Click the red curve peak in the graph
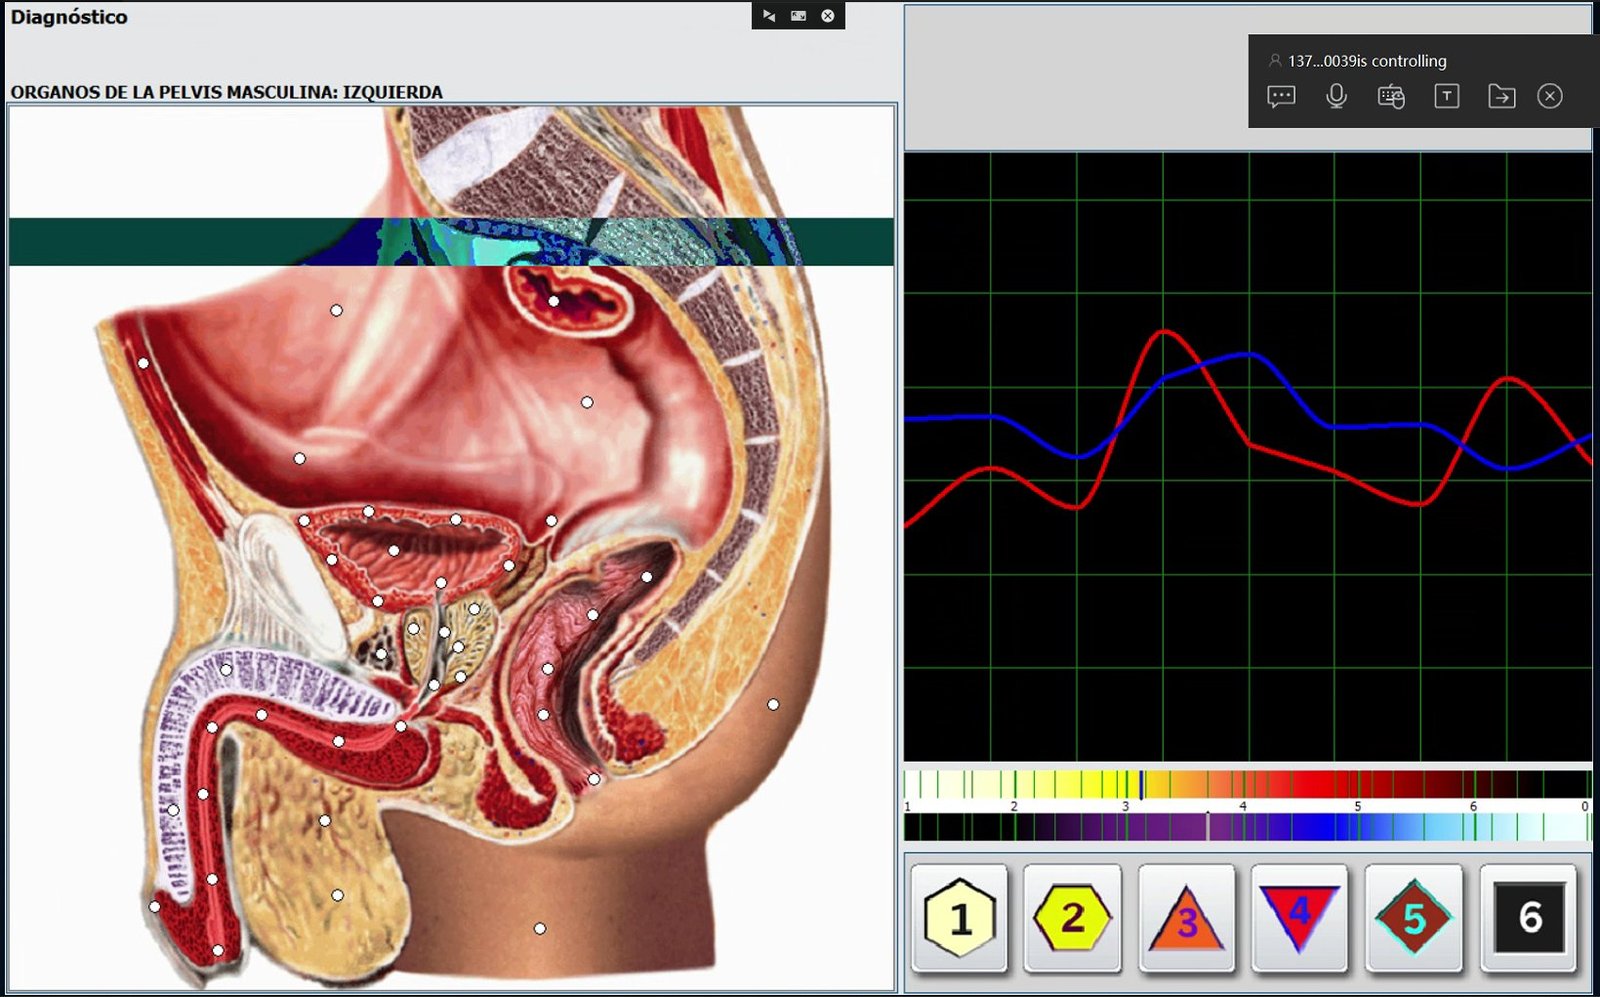Screen dimensions: 1600x997 pyautogui.click(x=1164, y=331)
